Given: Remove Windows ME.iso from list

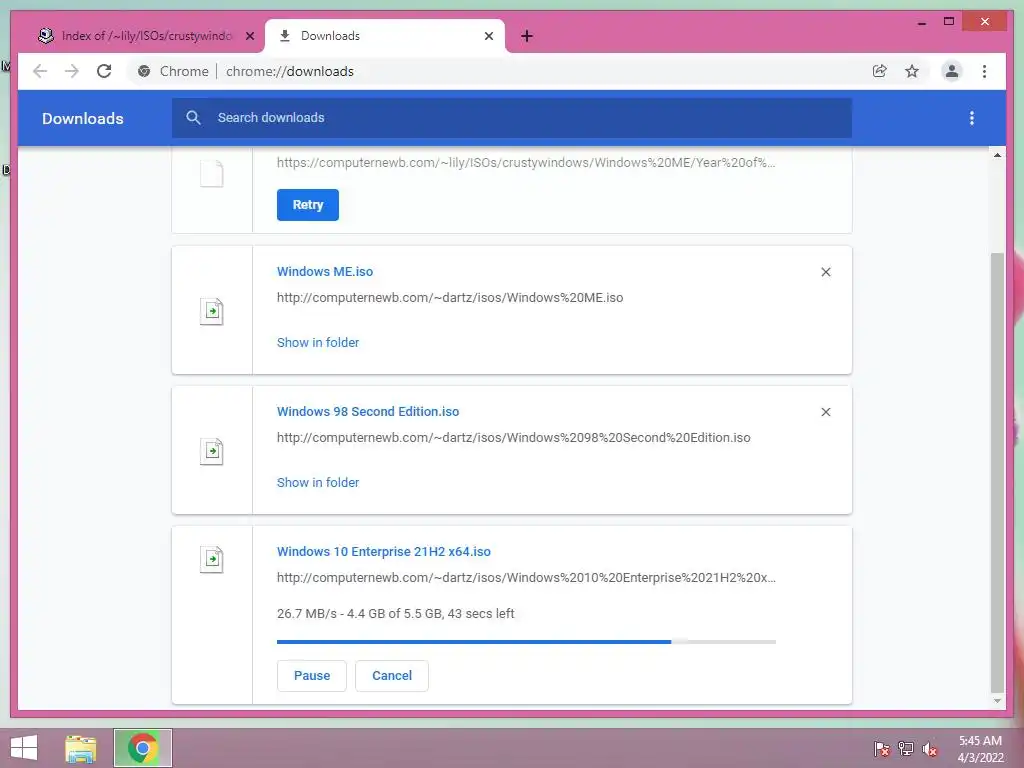Looking at the screenshot, I should (825, 272).
